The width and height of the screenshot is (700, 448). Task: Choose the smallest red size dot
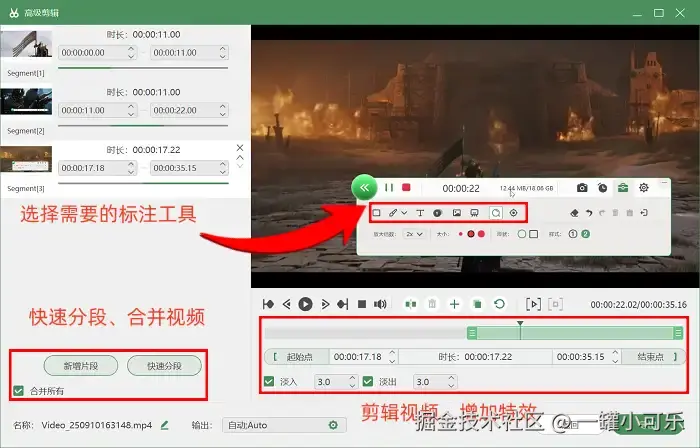[460, 234]
